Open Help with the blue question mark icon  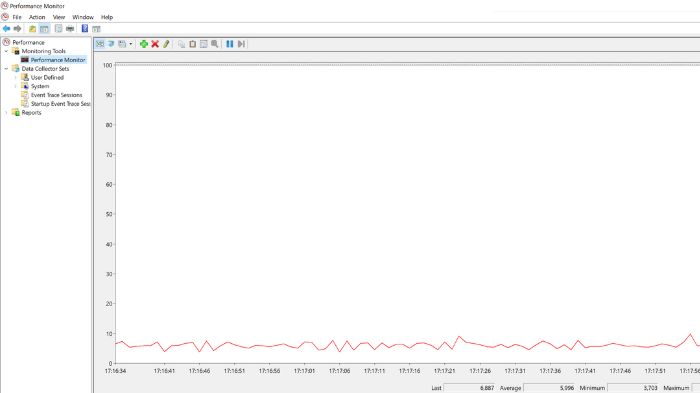coord(84,29)
